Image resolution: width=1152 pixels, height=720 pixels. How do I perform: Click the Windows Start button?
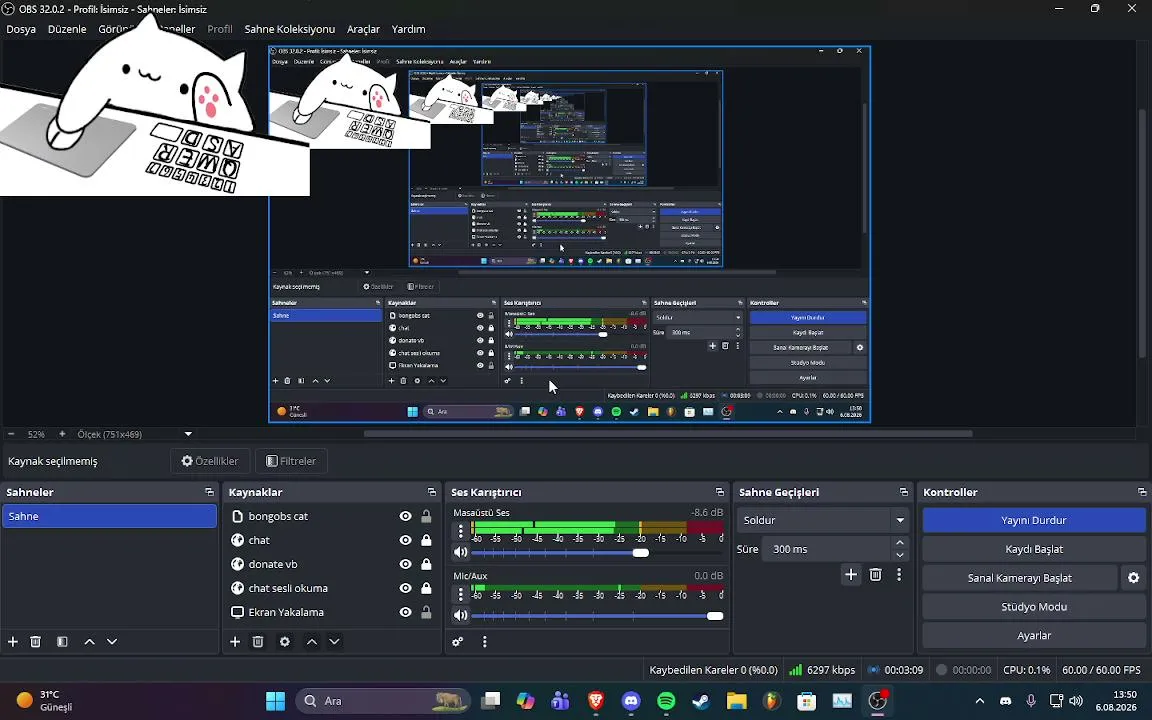[276, 700]
